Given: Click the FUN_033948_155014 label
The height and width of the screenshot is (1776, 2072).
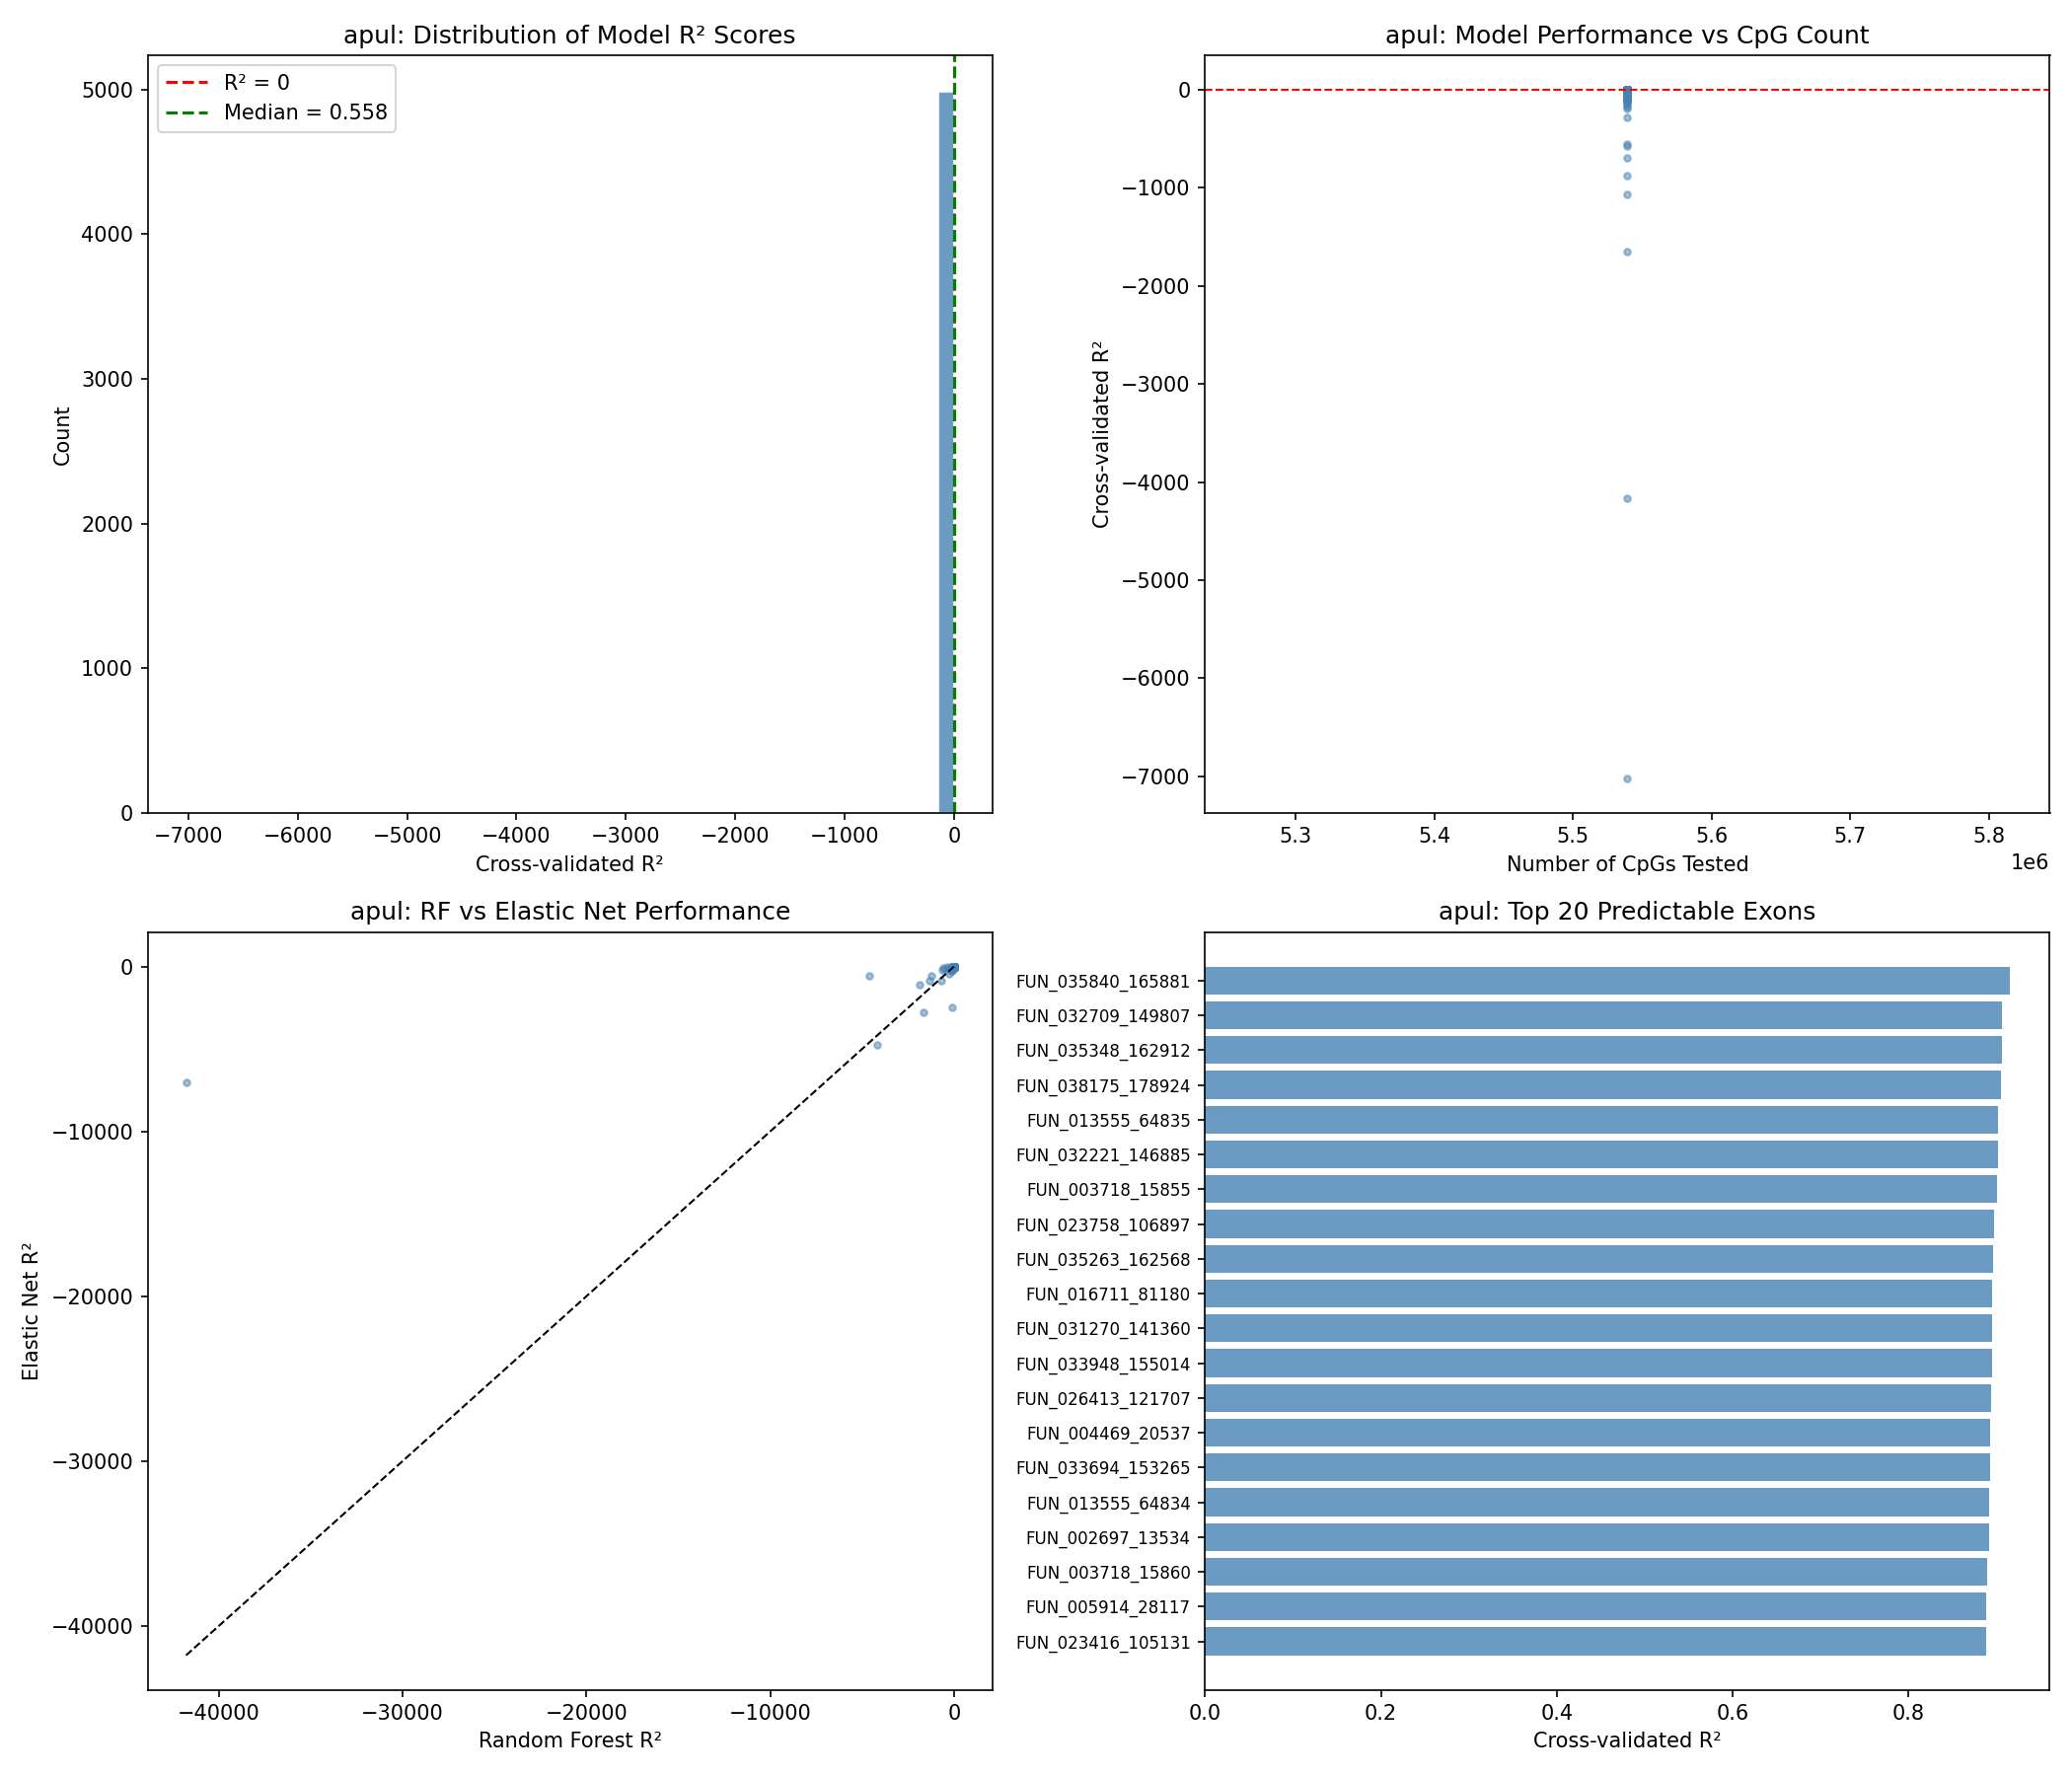Looking at the screenshot, I should [x=1102, y=1364].
